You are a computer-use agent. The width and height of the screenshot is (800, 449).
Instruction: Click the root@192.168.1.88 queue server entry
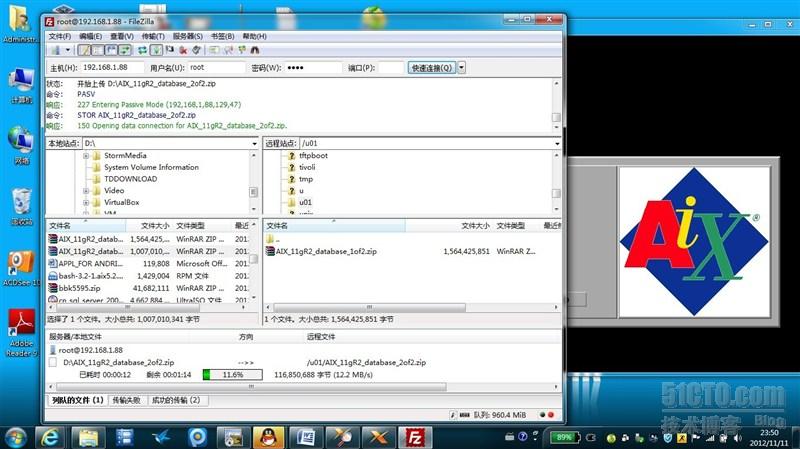pyautogui.click(x=90, y=351)
